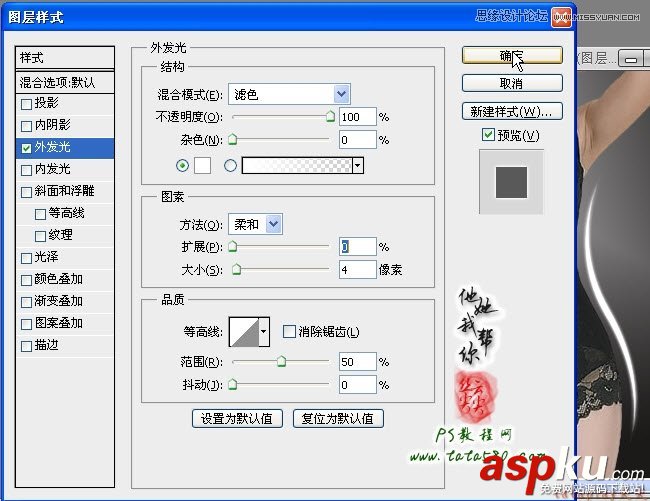Open the gradient picker dropdown arrow

(x=358, y=166)
